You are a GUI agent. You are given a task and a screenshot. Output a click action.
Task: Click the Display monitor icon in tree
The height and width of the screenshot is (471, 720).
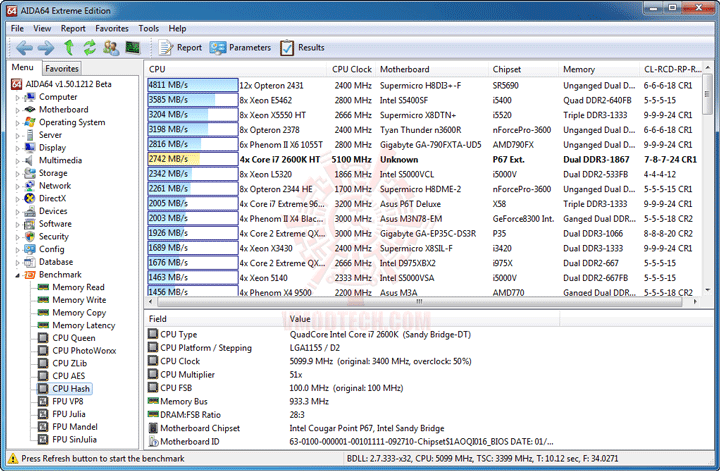30,147
